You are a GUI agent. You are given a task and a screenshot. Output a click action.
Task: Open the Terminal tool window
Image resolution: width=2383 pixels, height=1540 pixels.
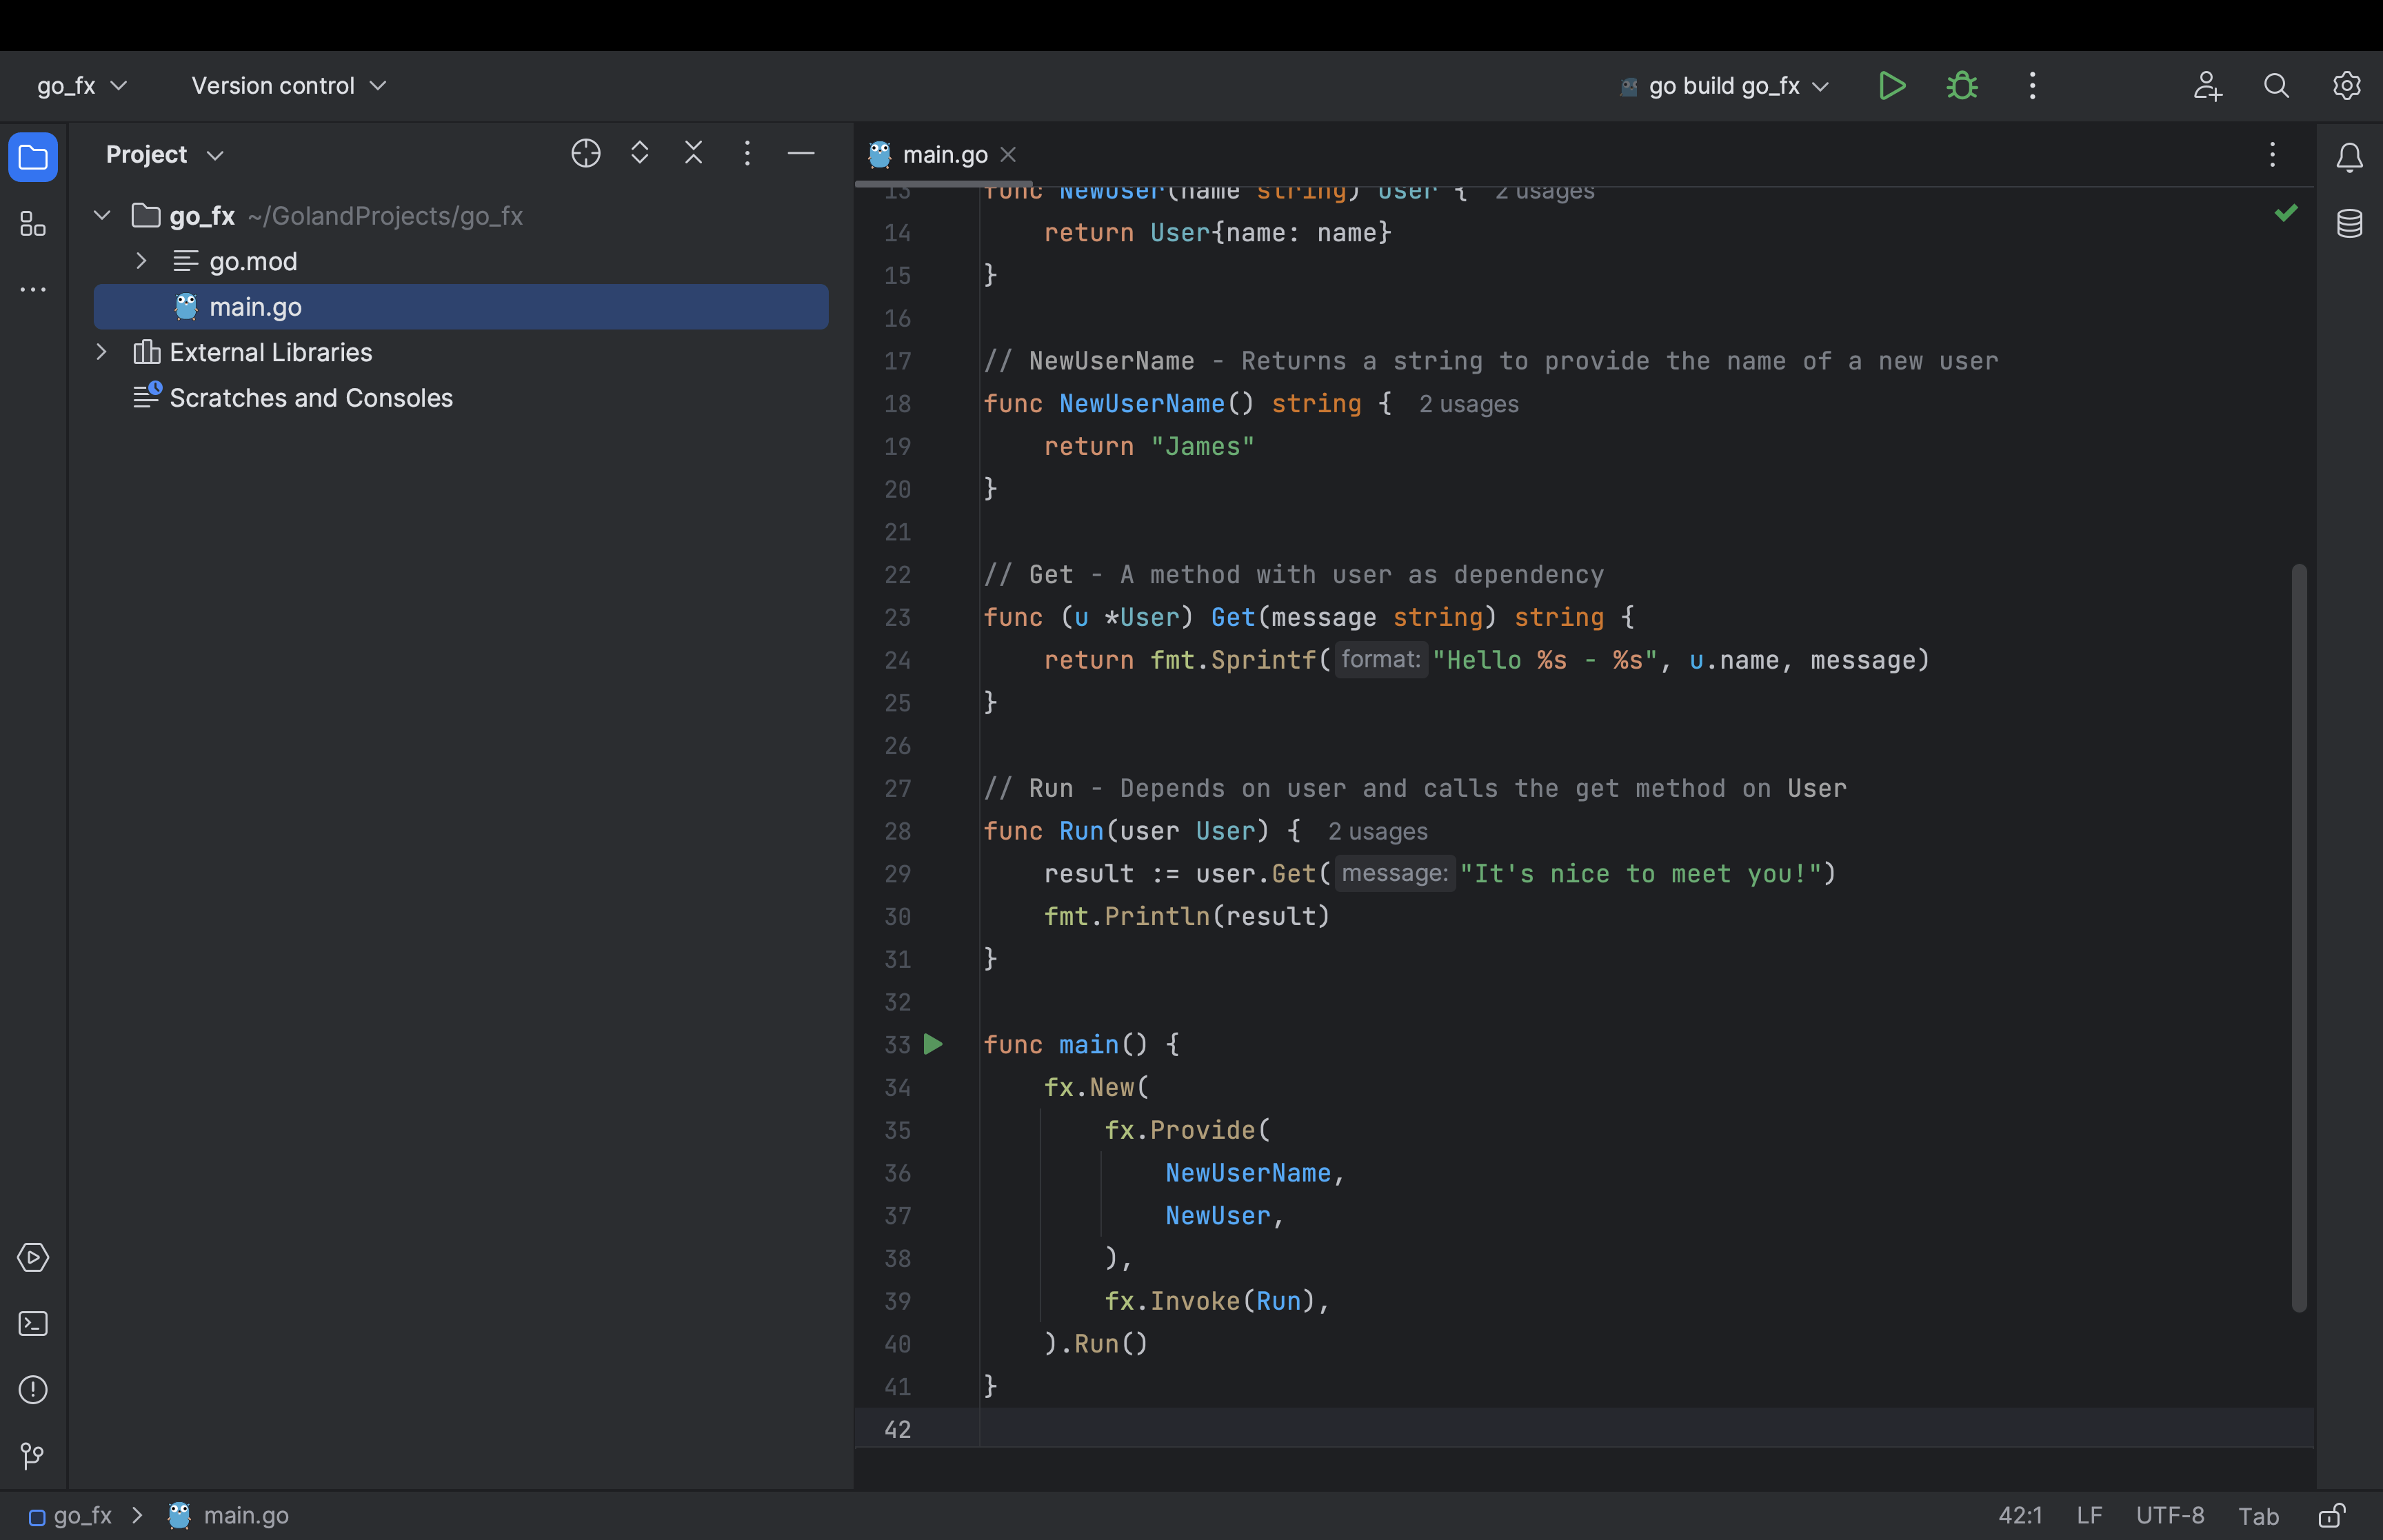pos(33,1323)
